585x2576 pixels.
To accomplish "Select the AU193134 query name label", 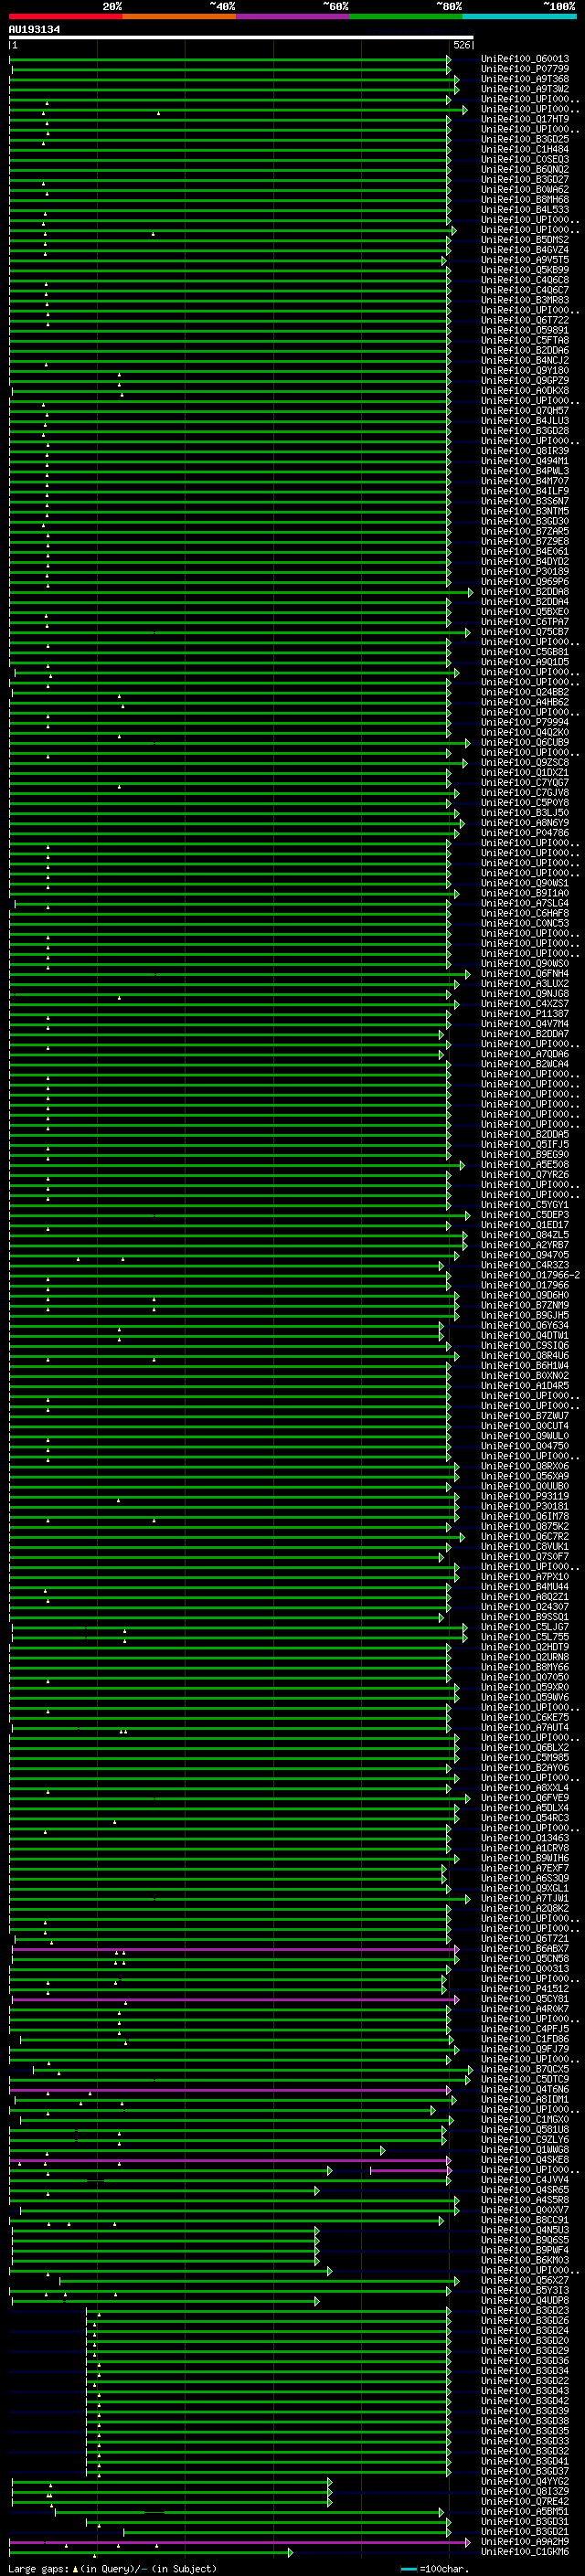I will tap(34, 29).
